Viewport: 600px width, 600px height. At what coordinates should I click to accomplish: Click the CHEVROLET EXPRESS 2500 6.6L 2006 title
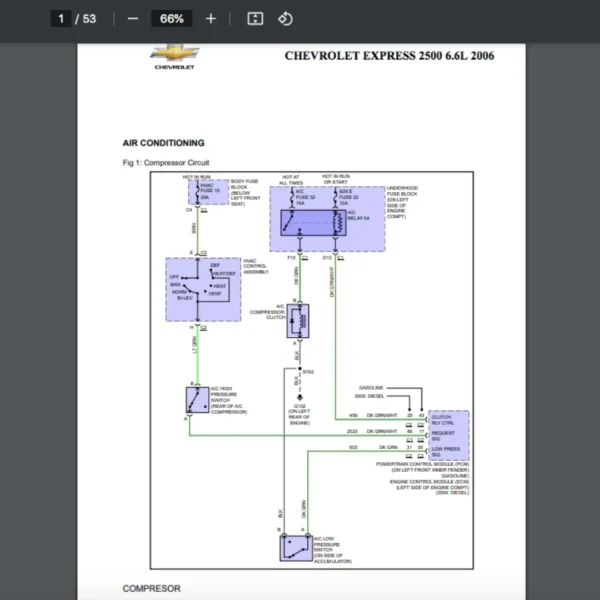pos(389,55)
